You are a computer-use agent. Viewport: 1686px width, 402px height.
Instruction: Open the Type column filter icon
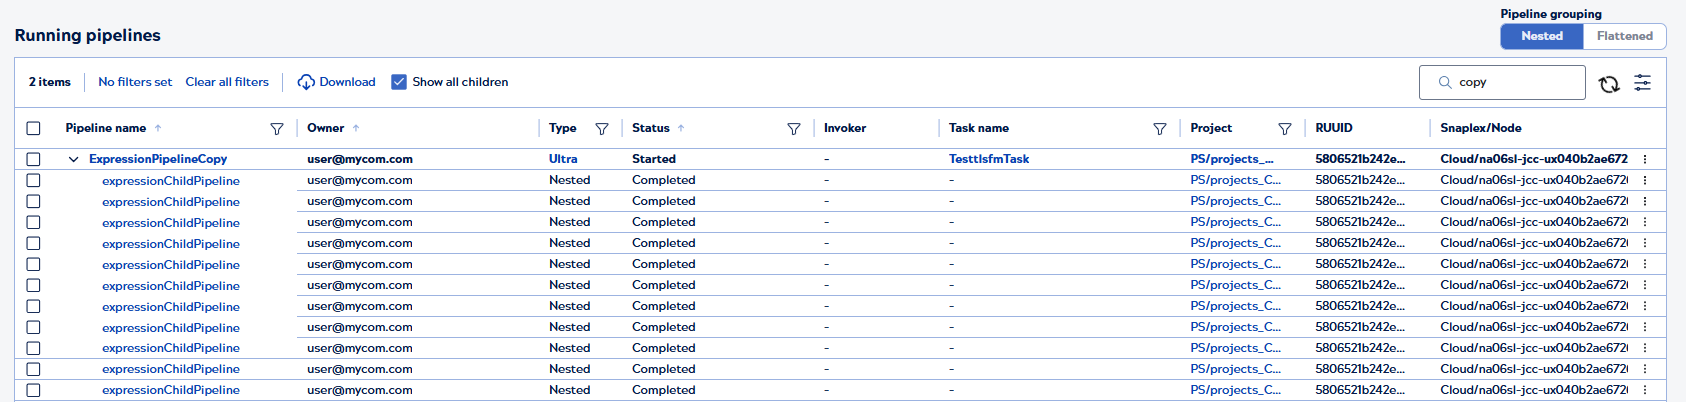[x=602, y=129]
